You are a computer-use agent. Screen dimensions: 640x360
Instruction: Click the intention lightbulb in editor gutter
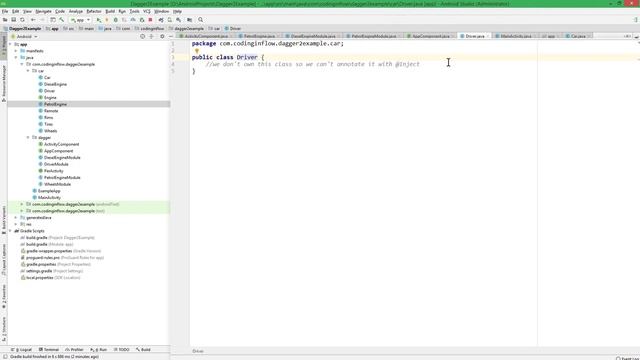tap(197, 51)
